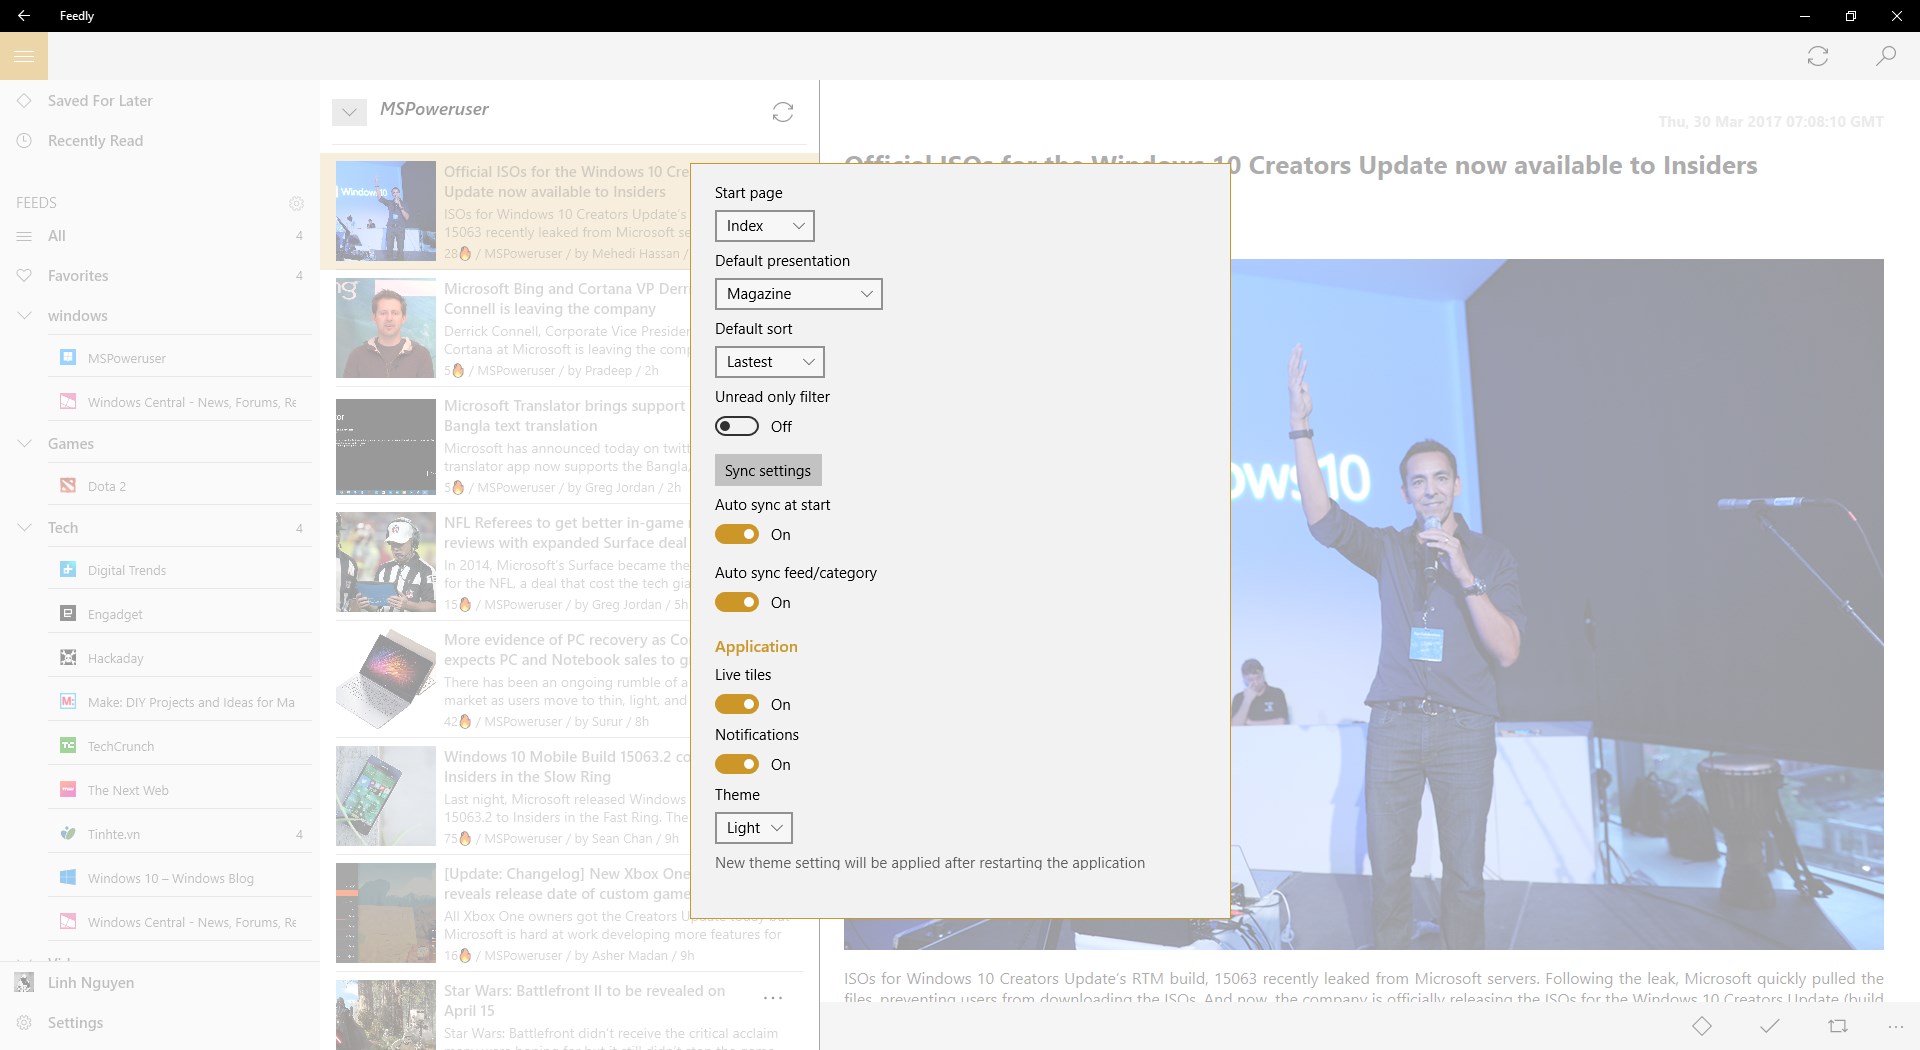Click the Settings gear icon in sidebar
1920x1050 pixels.
click(25, 1023)
